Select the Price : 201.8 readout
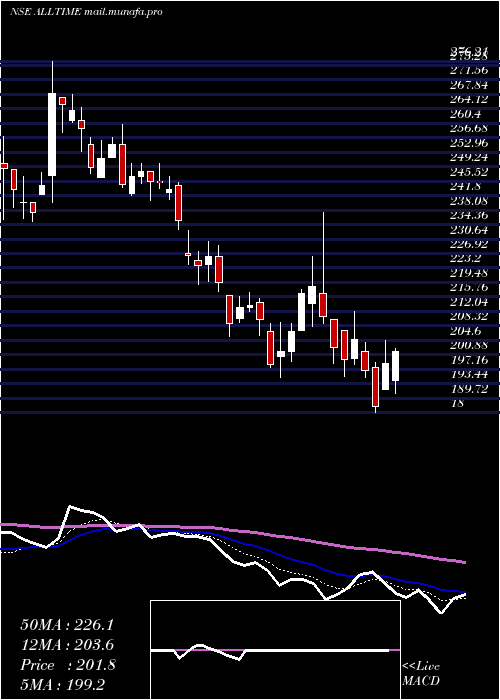 (68, 665)
